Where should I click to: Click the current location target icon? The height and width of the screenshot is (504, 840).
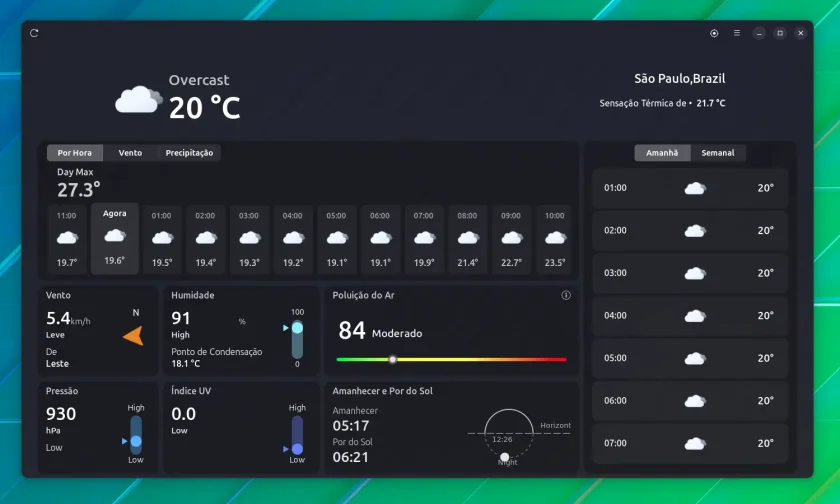[x=714, y=33]
